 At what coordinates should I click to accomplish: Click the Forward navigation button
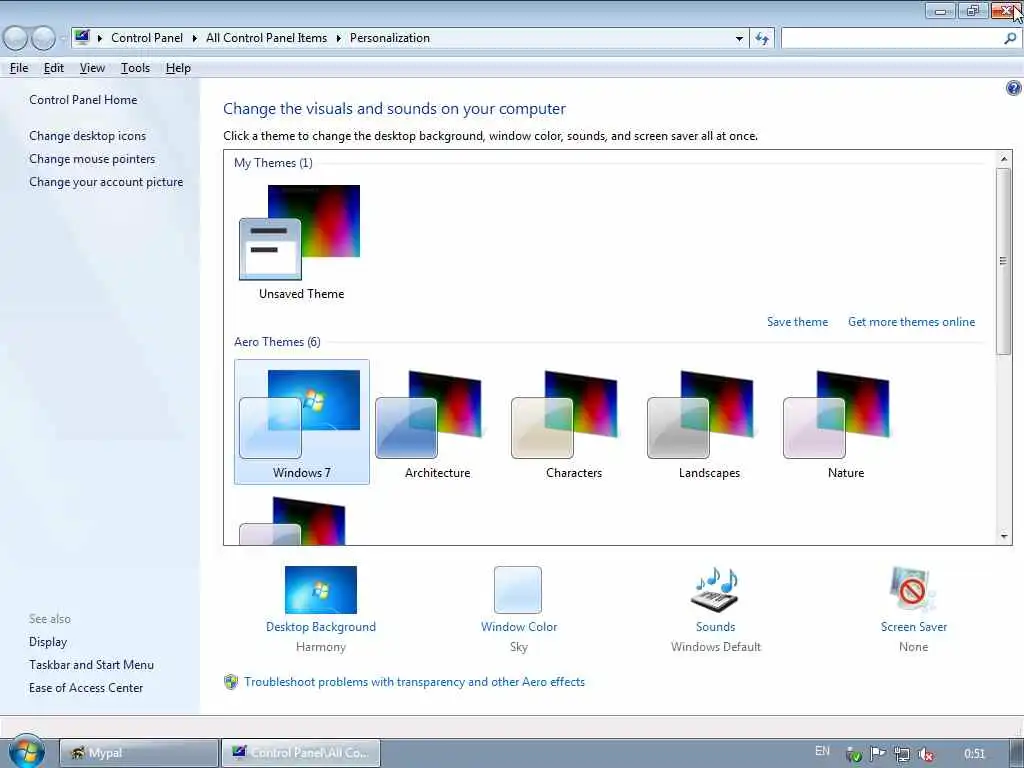pyautogui.click(x=43, y=39)
